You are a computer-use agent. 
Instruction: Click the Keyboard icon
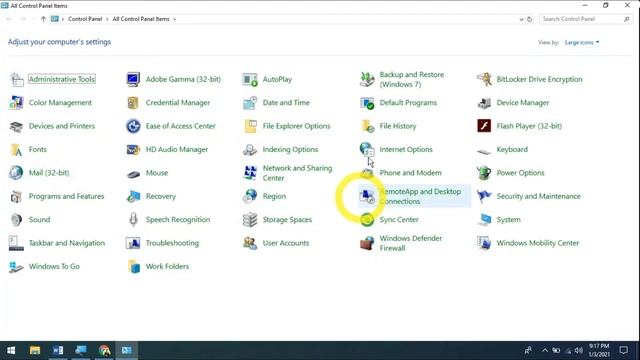coord(484,151)
